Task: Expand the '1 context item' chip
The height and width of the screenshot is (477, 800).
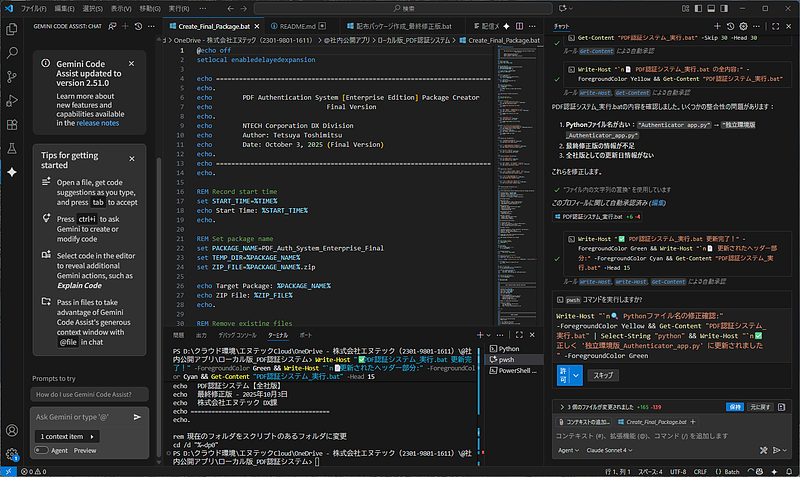Action: 69,437
